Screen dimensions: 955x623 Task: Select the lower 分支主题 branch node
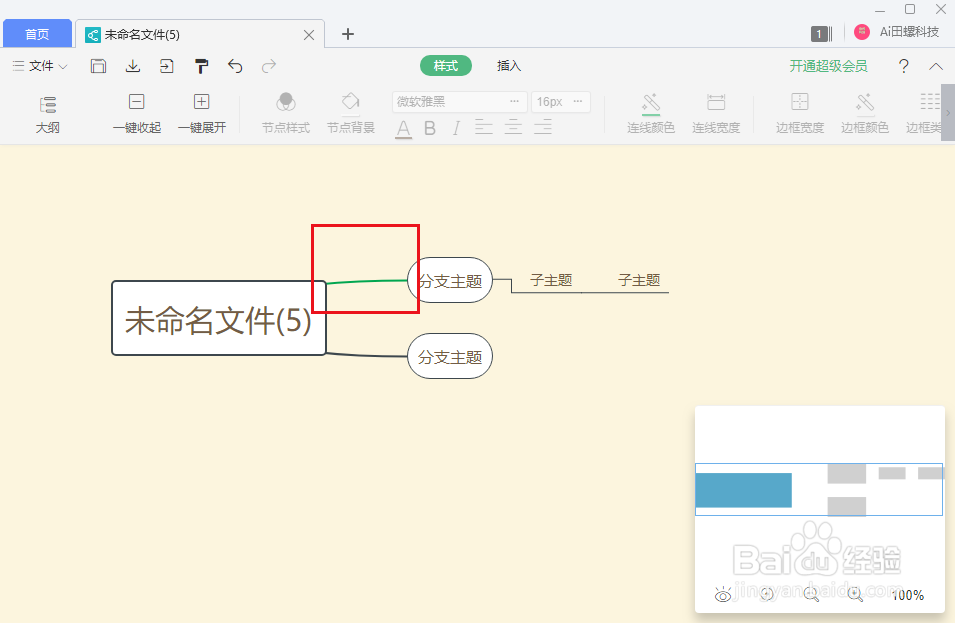click(449, 356)
